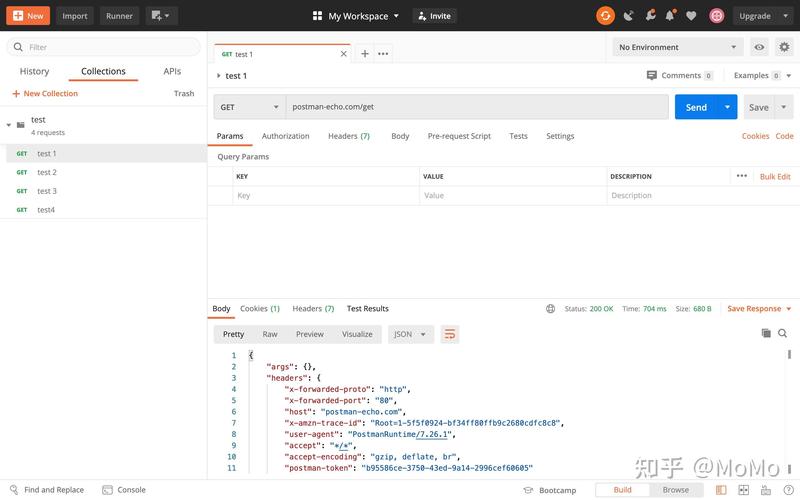
Task: Open the Manage Environments gear icon
Action: click(784, 47)
